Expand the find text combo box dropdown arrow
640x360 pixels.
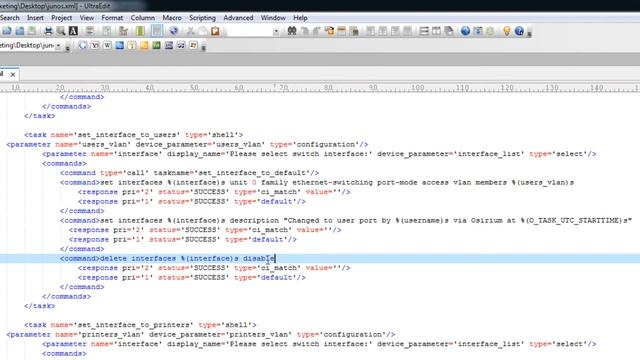click(x=276, y=31)
